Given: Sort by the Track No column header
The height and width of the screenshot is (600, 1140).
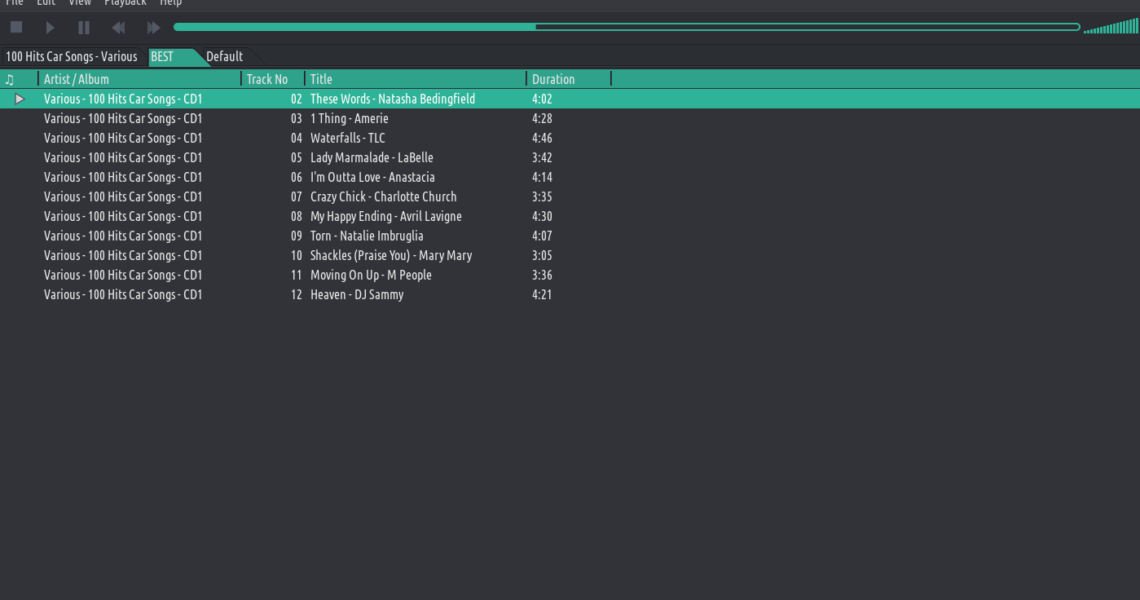Looking at the screenshot, I should (x=267, y=79).
